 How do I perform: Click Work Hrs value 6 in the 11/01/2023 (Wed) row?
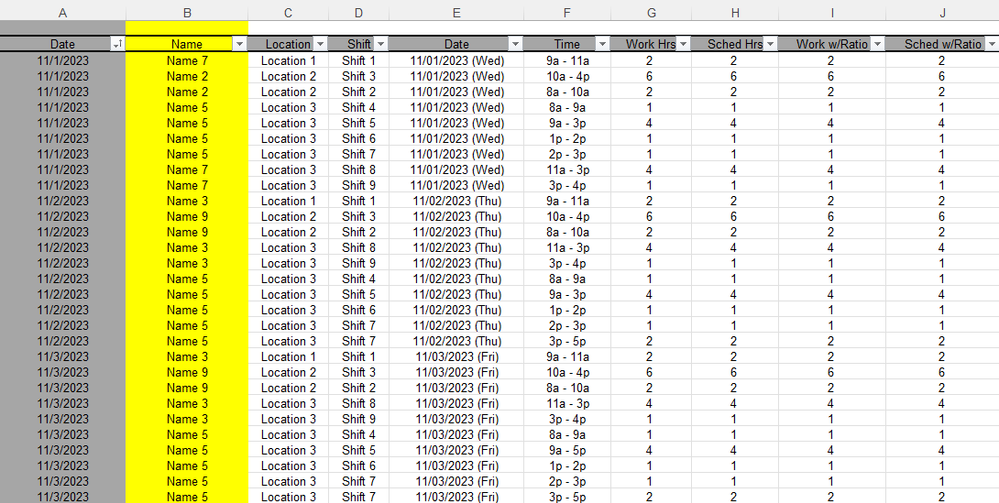(649, 77)
